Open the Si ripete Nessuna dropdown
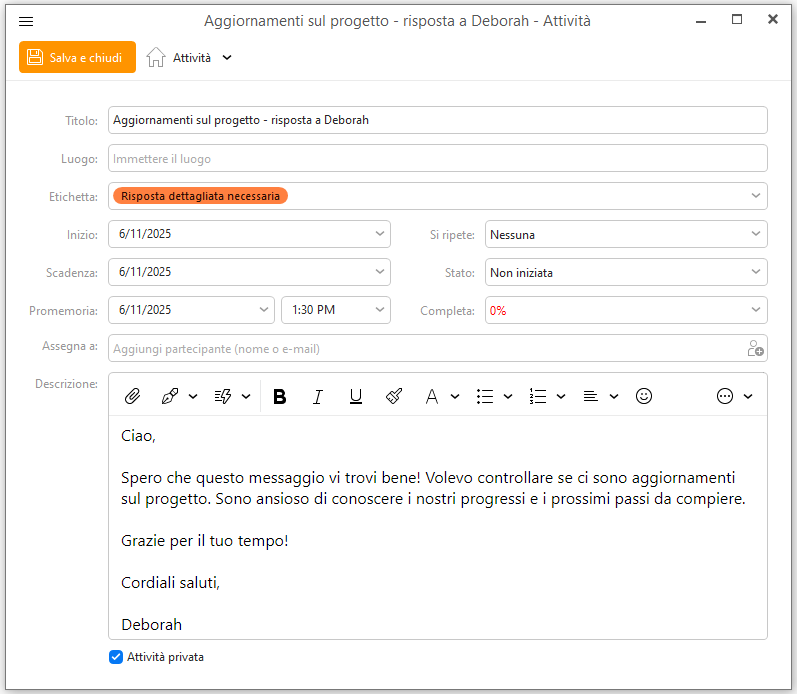This screenshot has height=694, width=797. click(x=626, y=234)
